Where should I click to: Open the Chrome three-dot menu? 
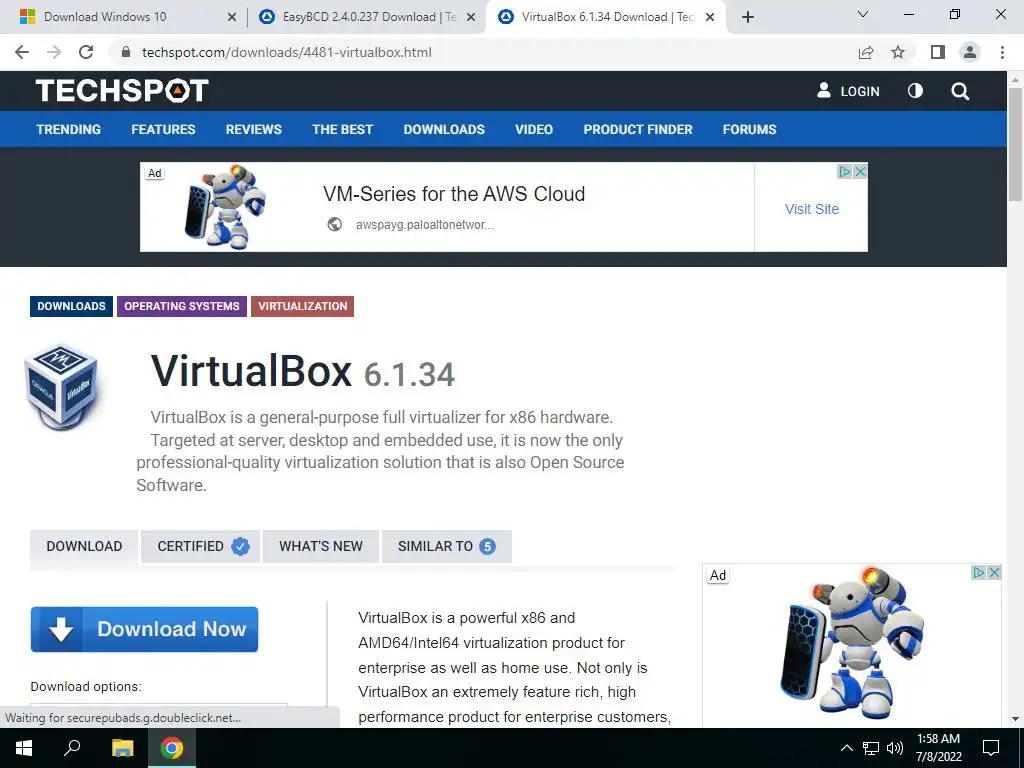point(1002,52)
